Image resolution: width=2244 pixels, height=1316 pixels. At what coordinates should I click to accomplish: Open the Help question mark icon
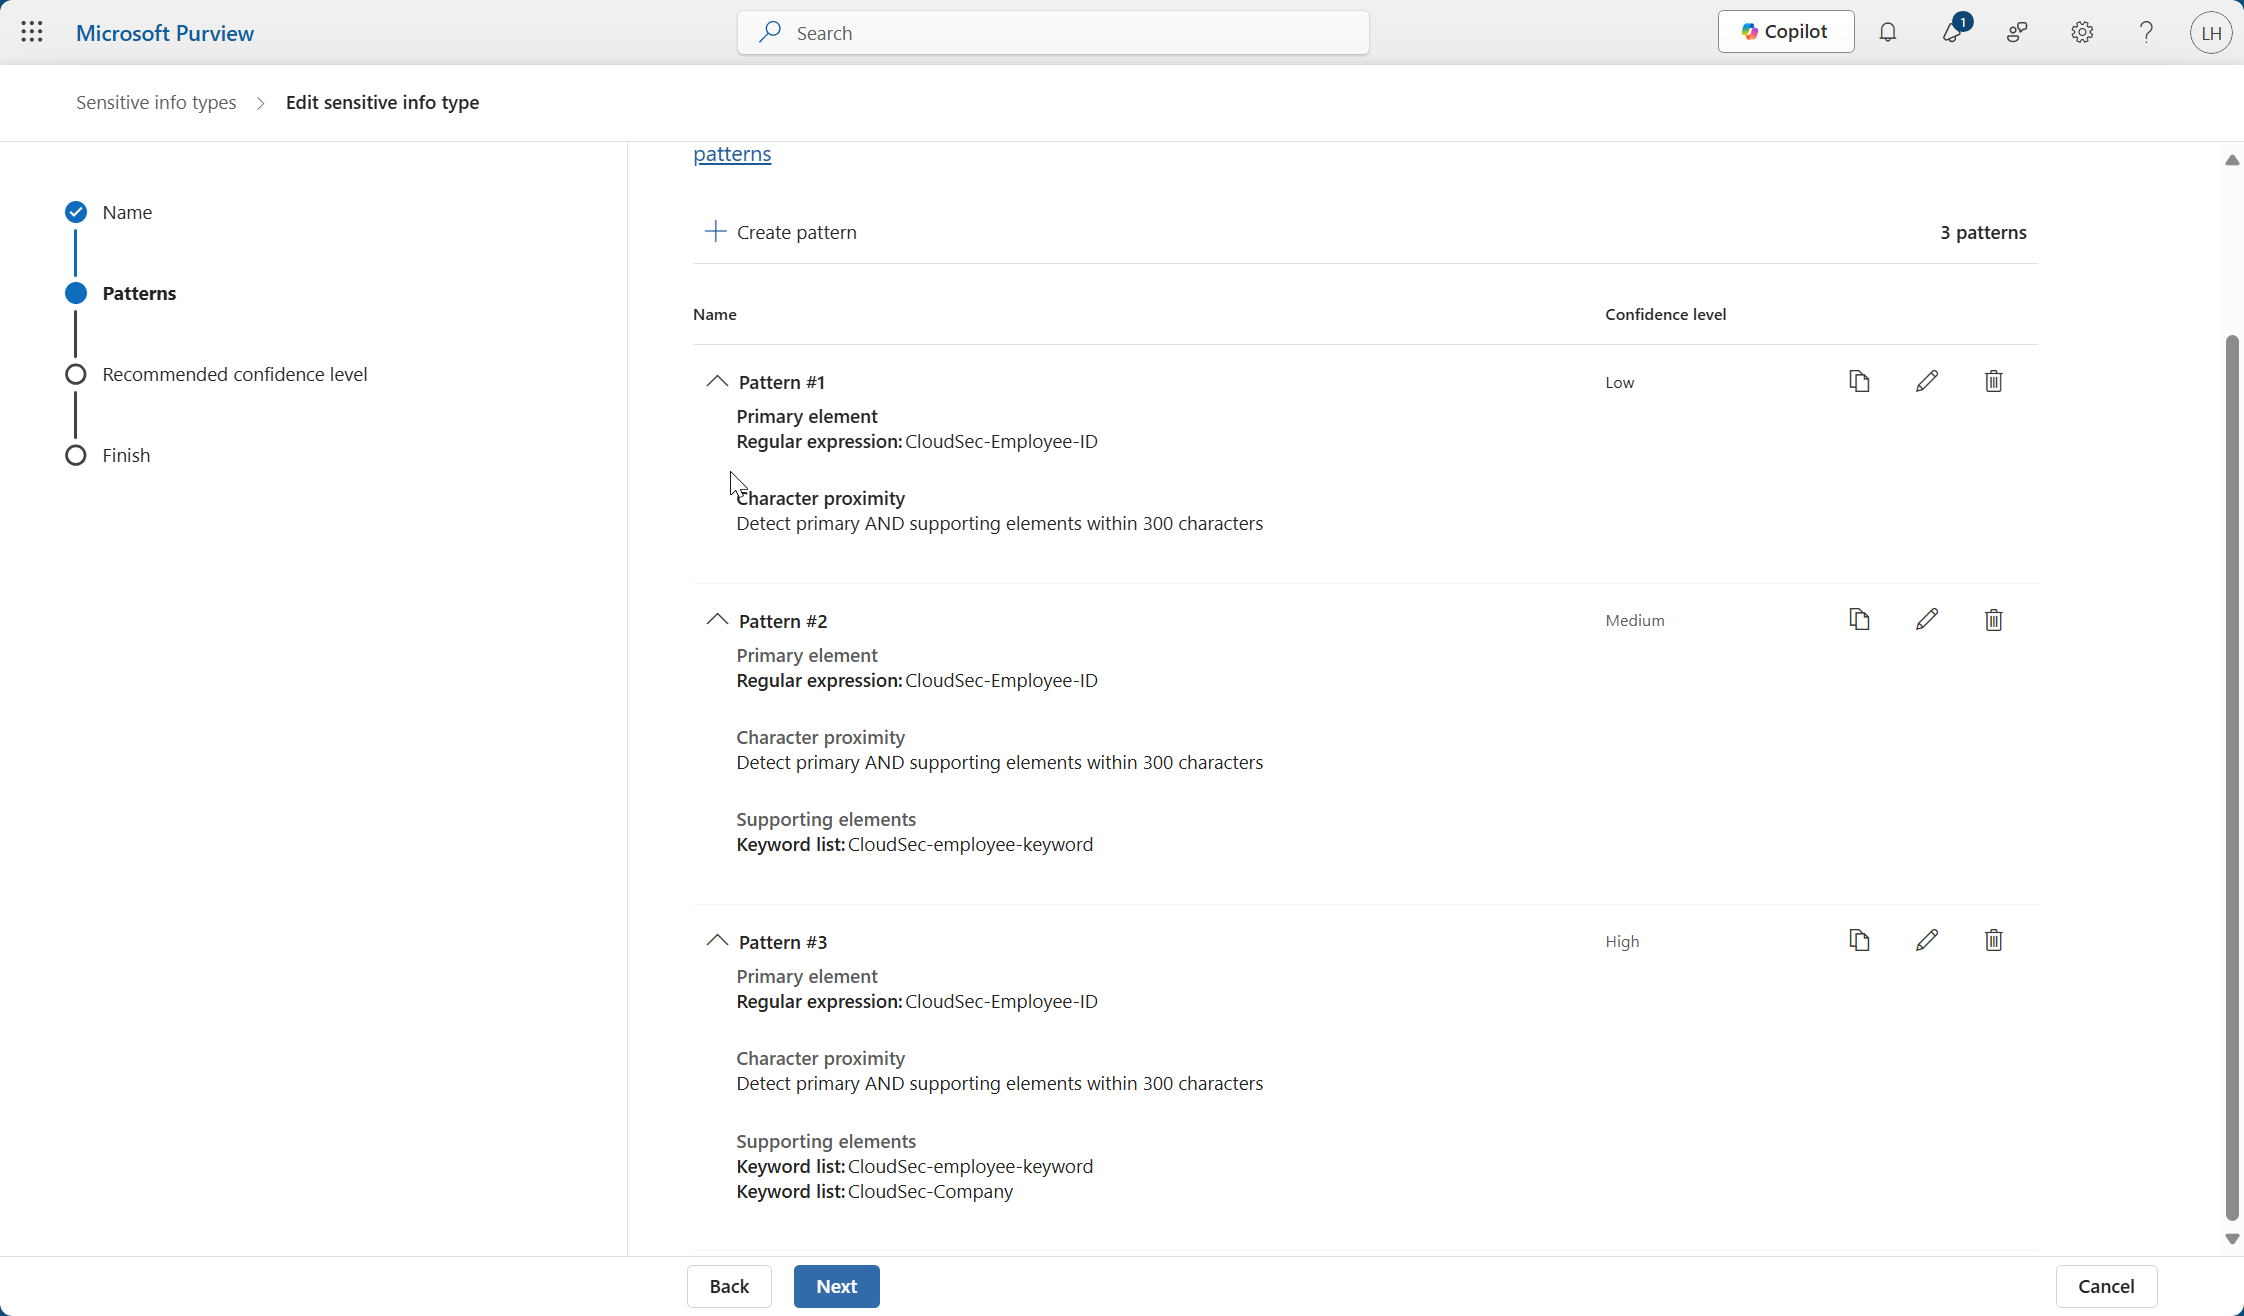[x=2146, y=32]
